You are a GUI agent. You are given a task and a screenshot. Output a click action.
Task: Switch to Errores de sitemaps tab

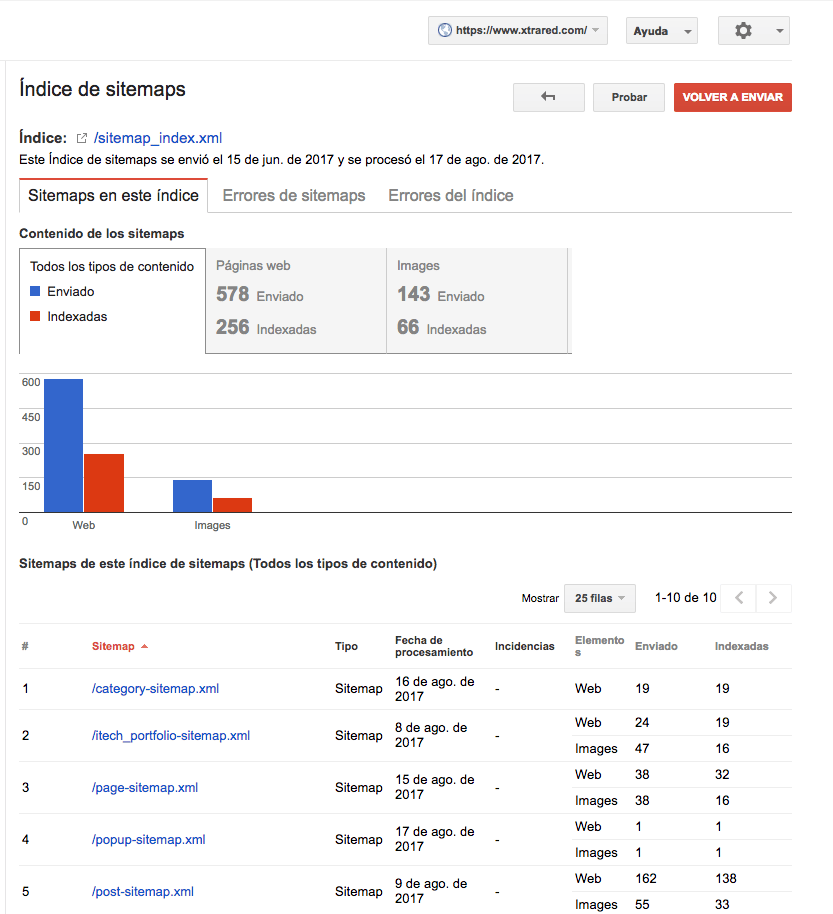tap(294, 195)
